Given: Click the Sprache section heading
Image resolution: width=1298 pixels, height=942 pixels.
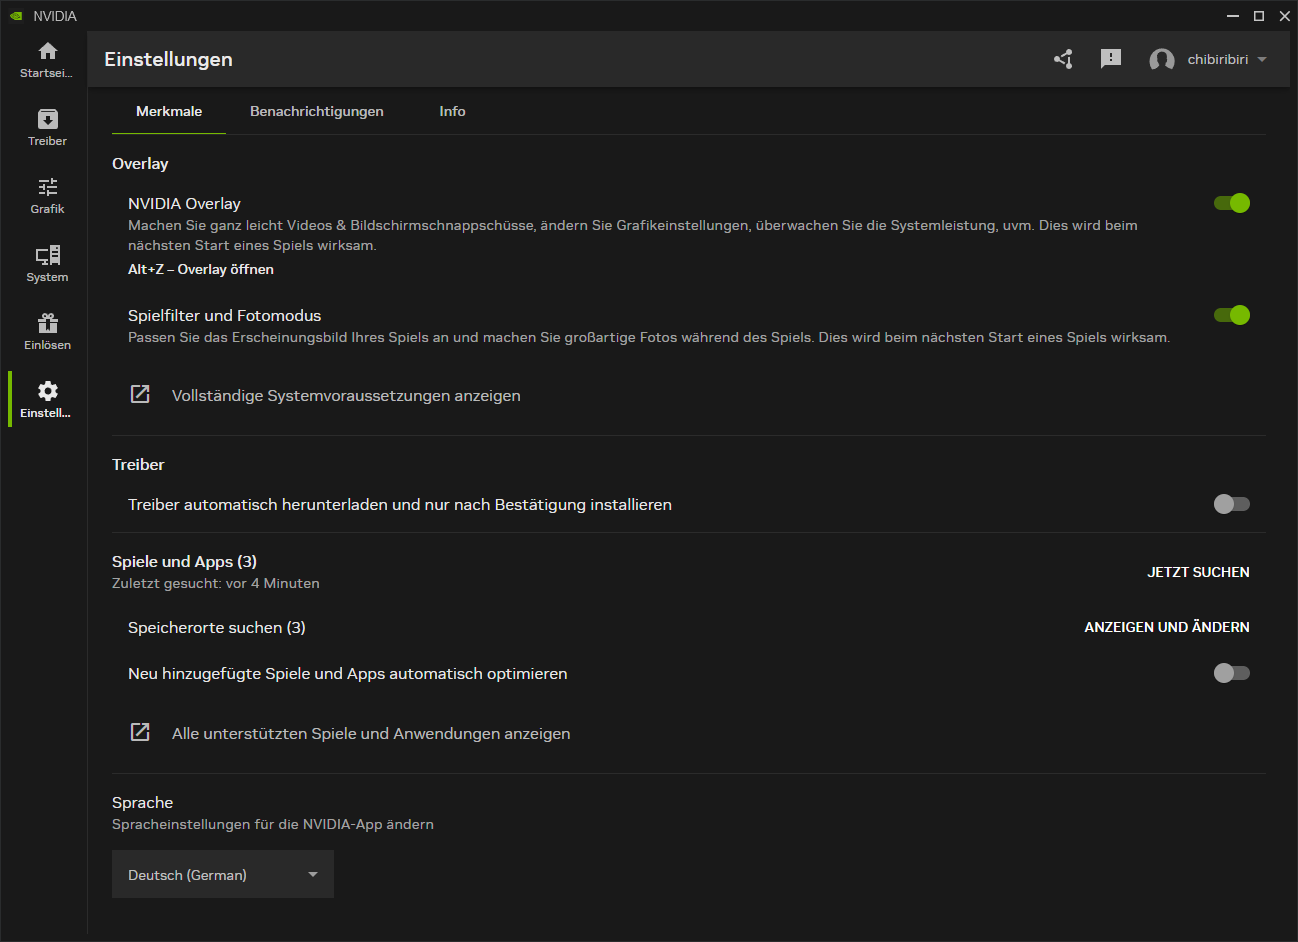Looking at the screenshot, I should pos(142,803).
